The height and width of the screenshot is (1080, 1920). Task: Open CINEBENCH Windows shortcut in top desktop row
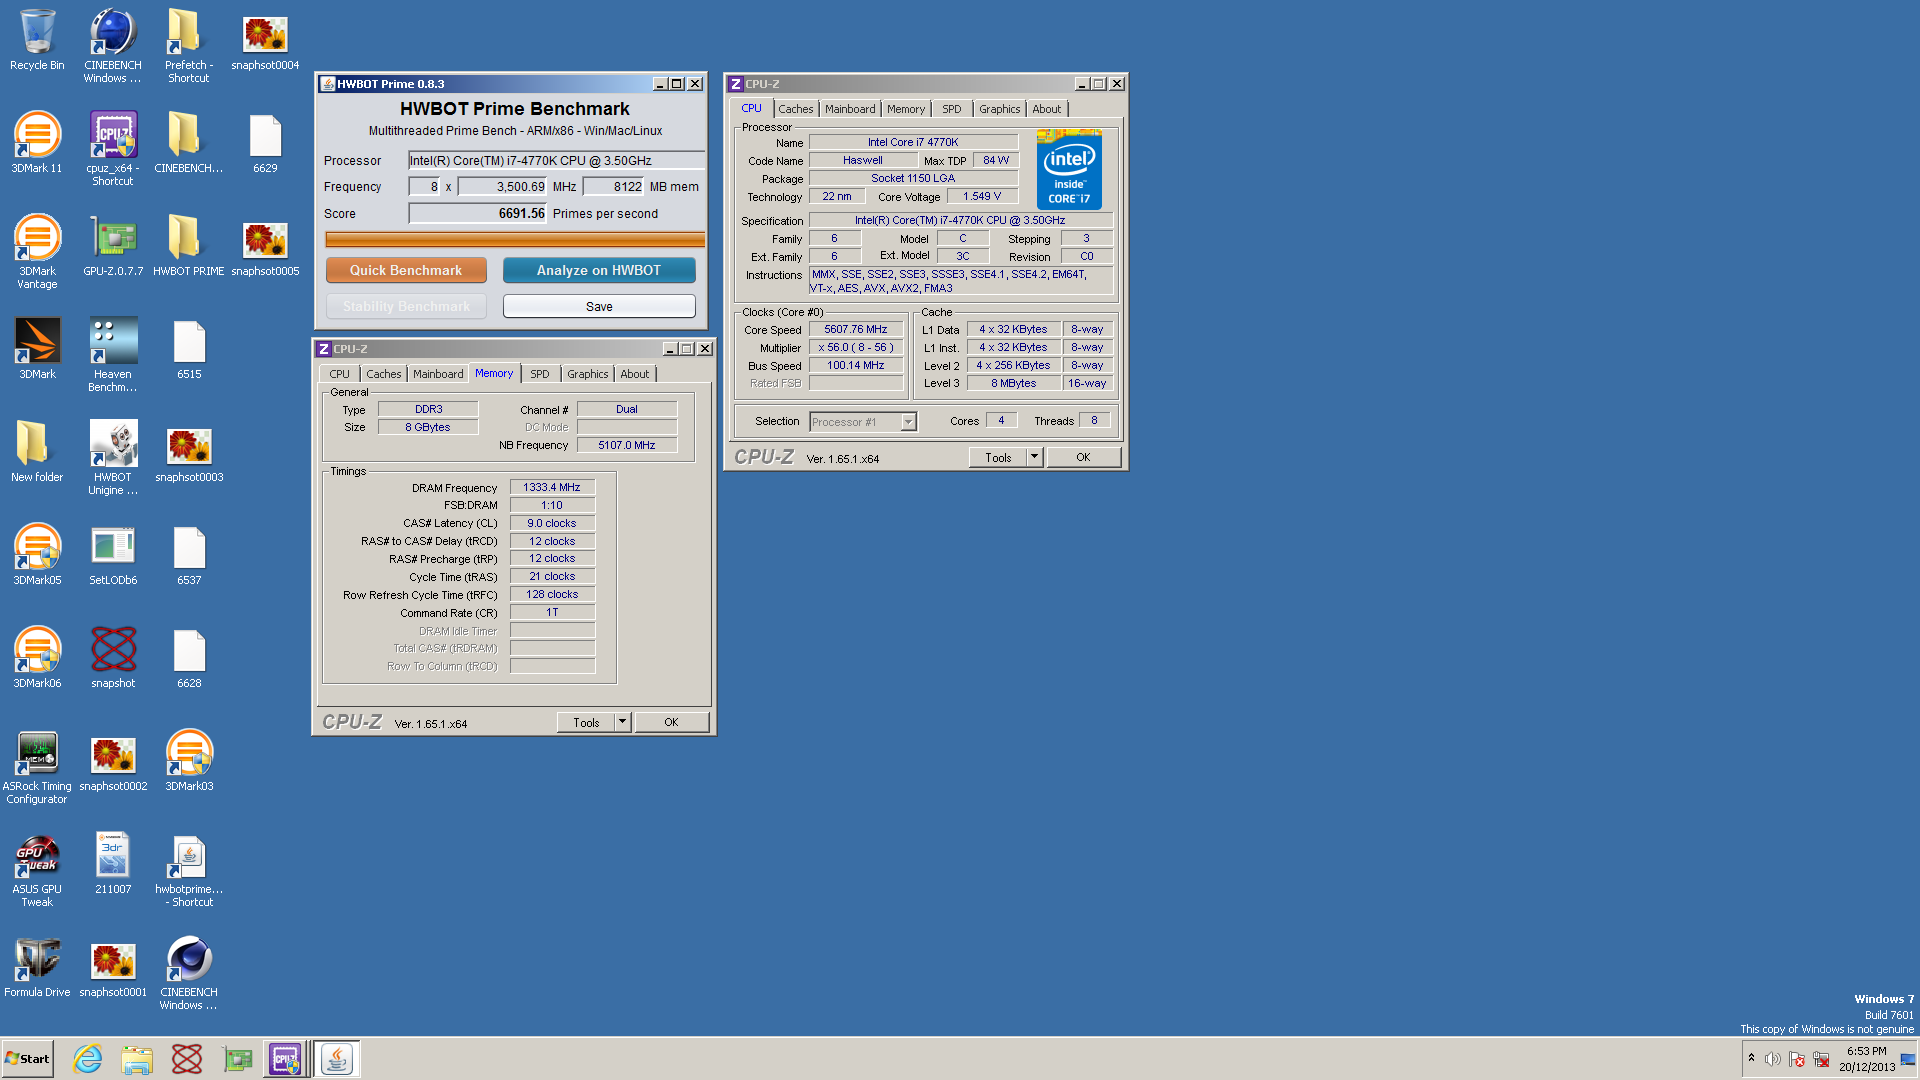pyautogui.click(x=113, y=46)
